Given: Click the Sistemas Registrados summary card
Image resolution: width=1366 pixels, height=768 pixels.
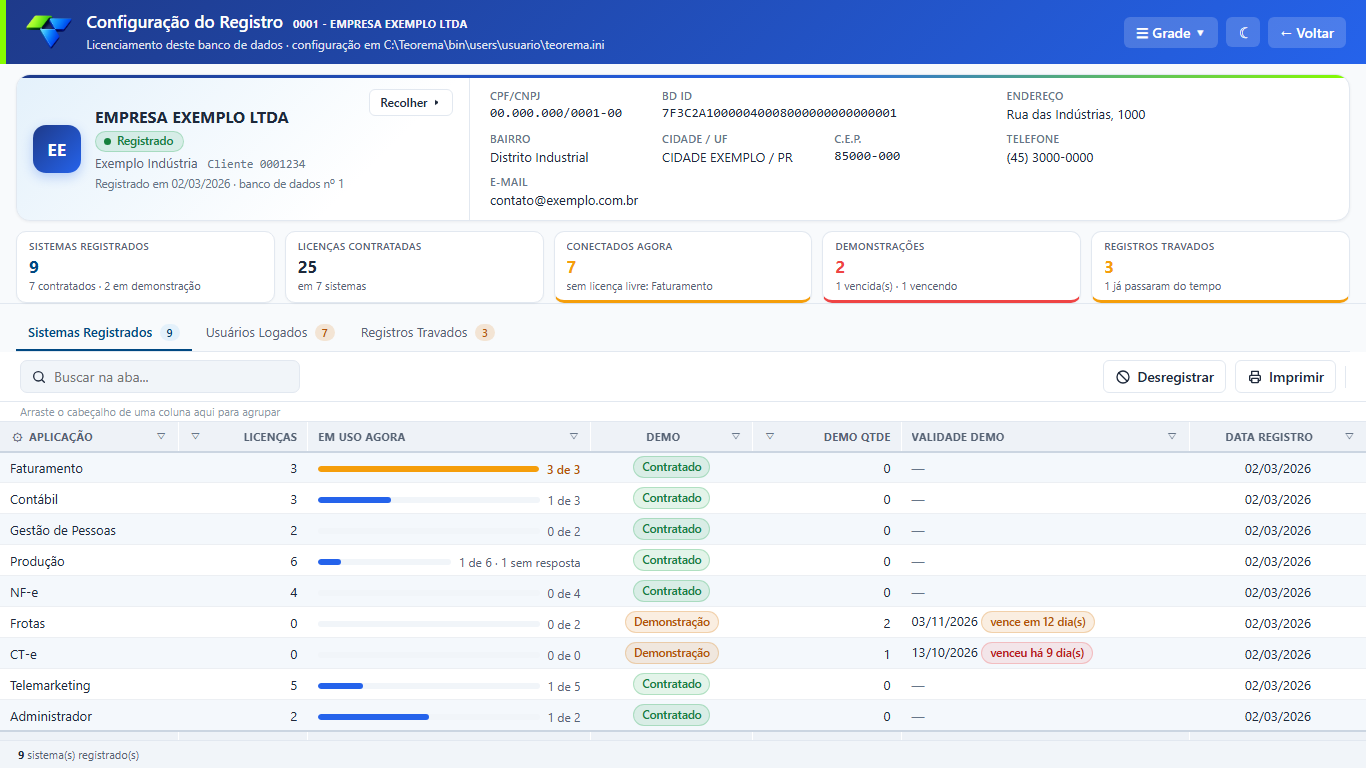Looking at the screenshot, I should coord(146,267).
